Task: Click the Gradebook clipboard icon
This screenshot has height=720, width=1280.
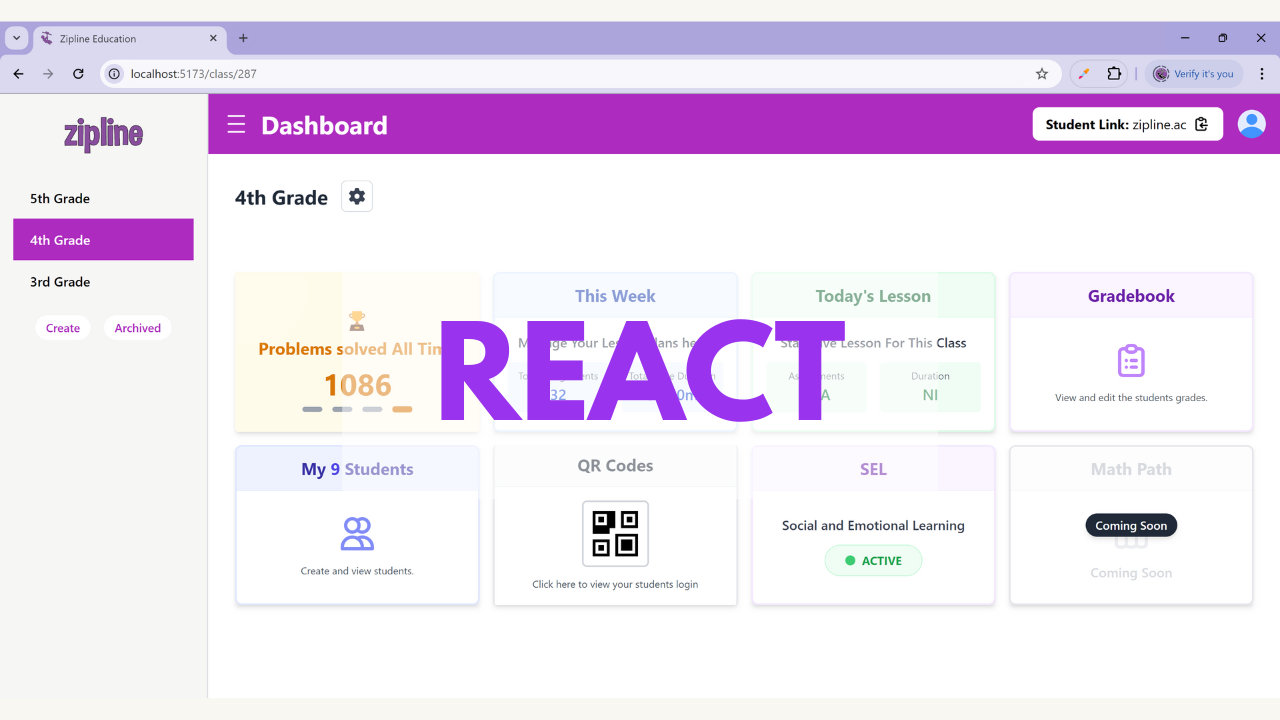Action: click(x=1131, y=361)
